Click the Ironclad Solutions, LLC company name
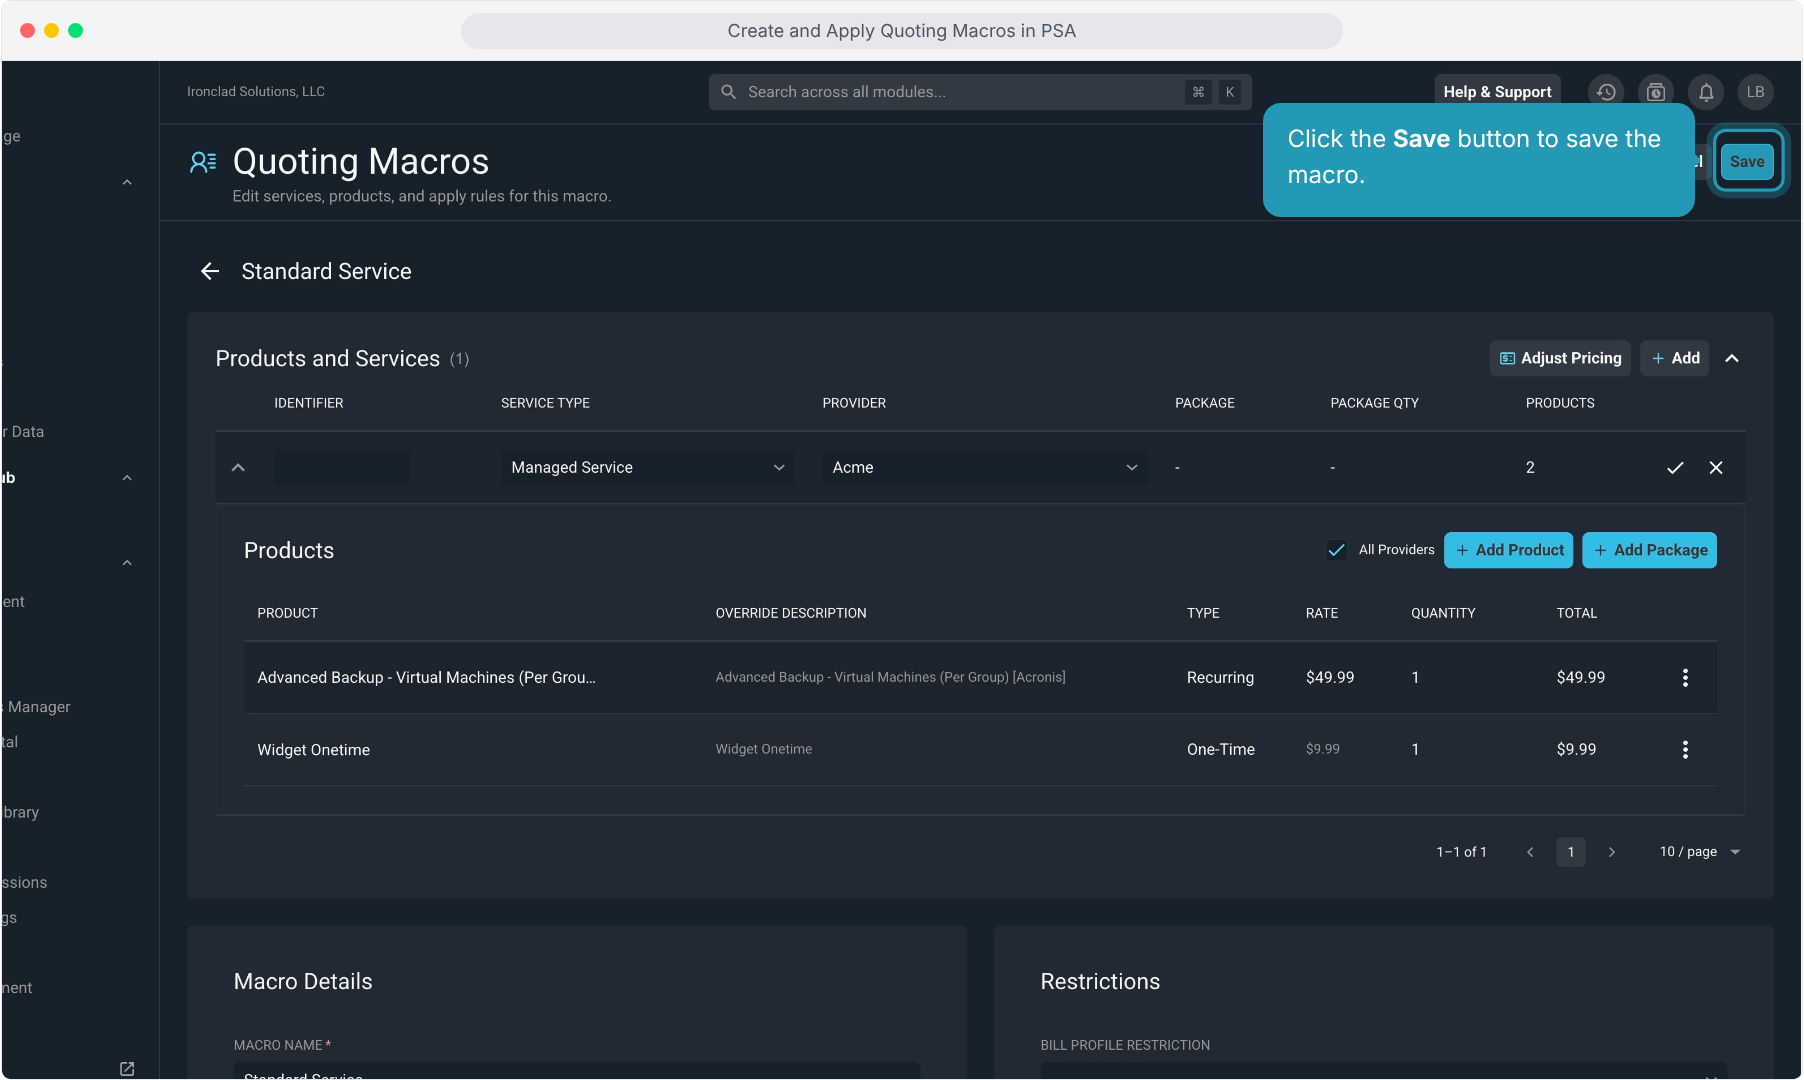The width and height of the screenshot is (1804, 1080). tap(256, 91)
